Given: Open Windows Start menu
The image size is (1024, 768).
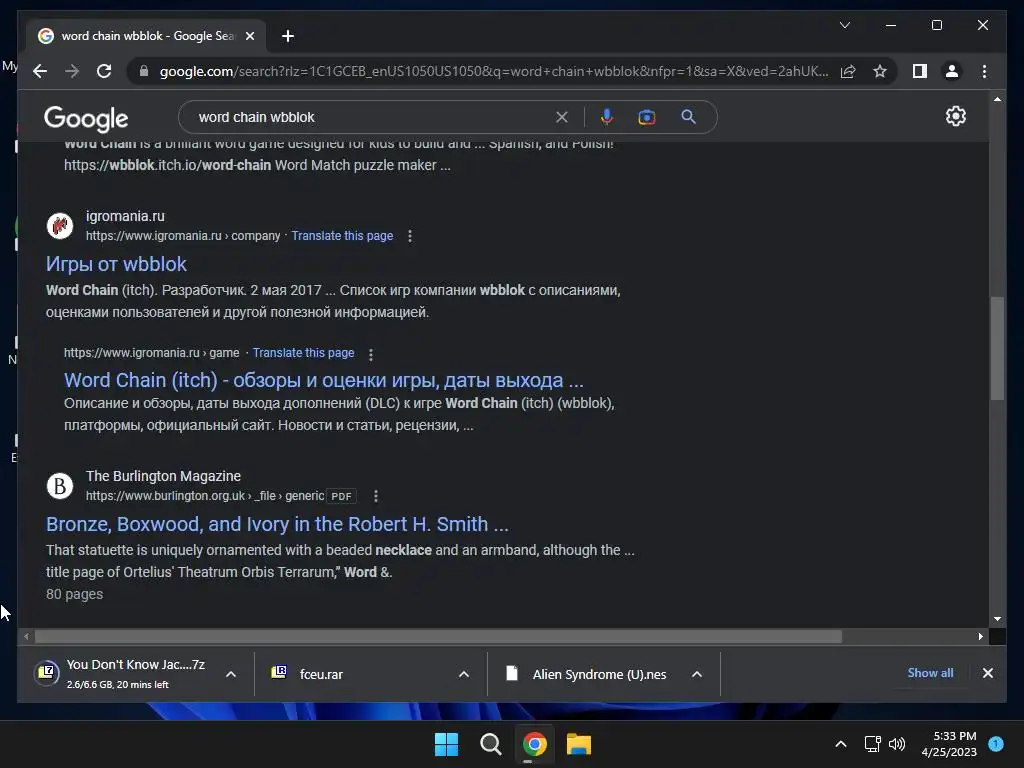Looking at the screenshot, I should coord(447,744).
